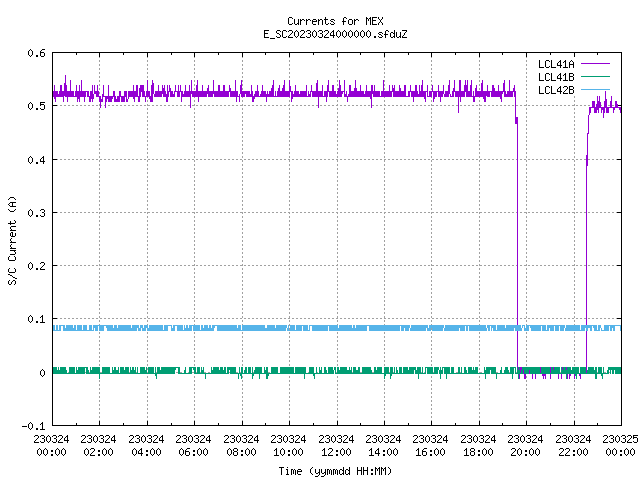This screenshot has height=480, width=640.
Task: Click the x-axis tick 230324 10:00
Action: (288, 446)
